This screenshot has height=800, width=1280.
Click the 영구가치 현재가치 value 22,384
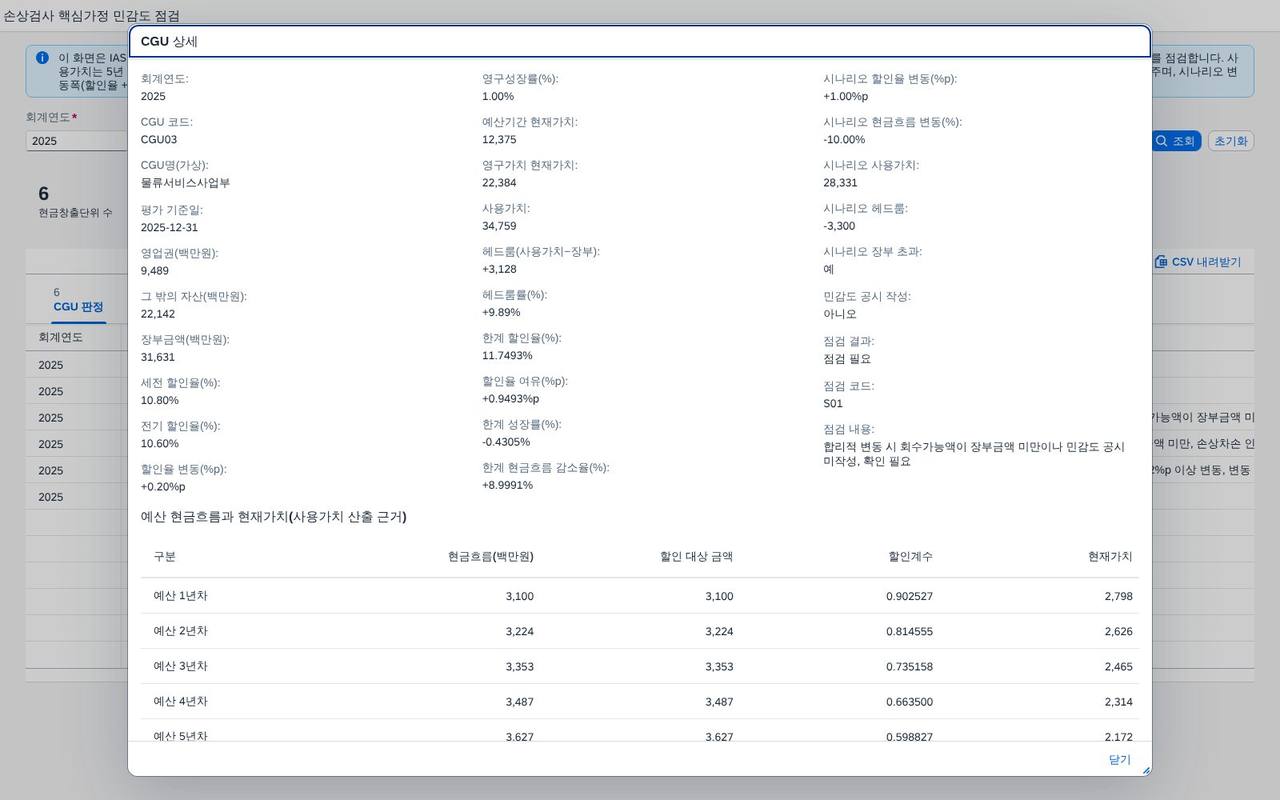(x=499, y=183)
